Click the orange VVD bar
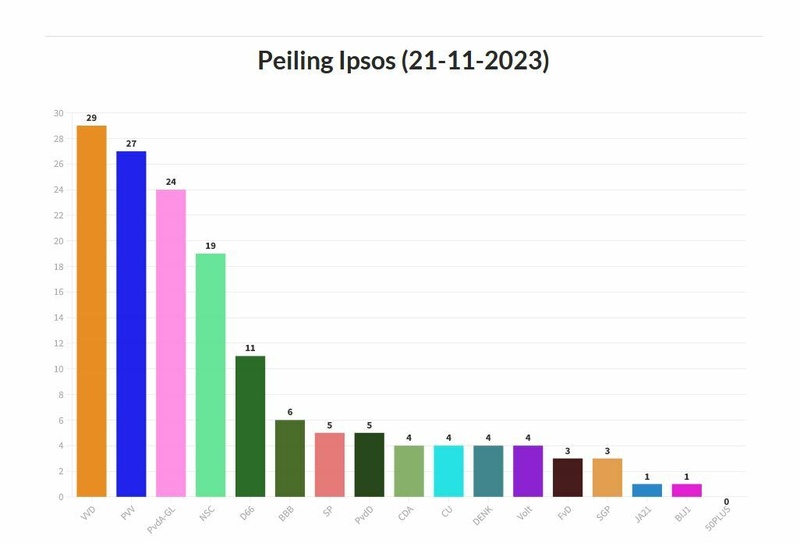800x543 pixels. tap(91, 310)
